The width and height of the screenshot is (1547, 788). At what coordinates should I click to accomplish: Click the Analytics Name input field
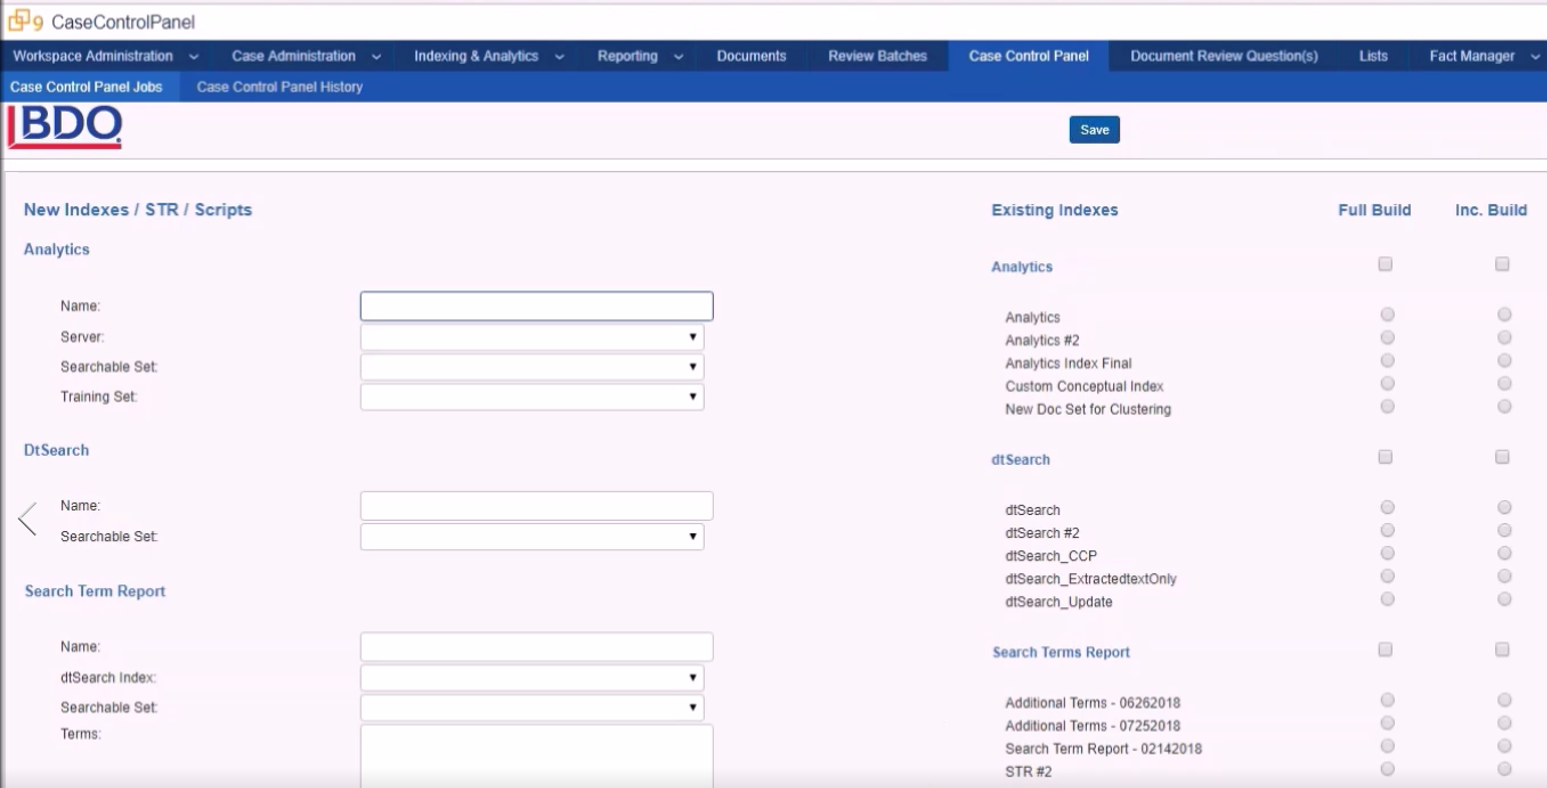point(536,306)
